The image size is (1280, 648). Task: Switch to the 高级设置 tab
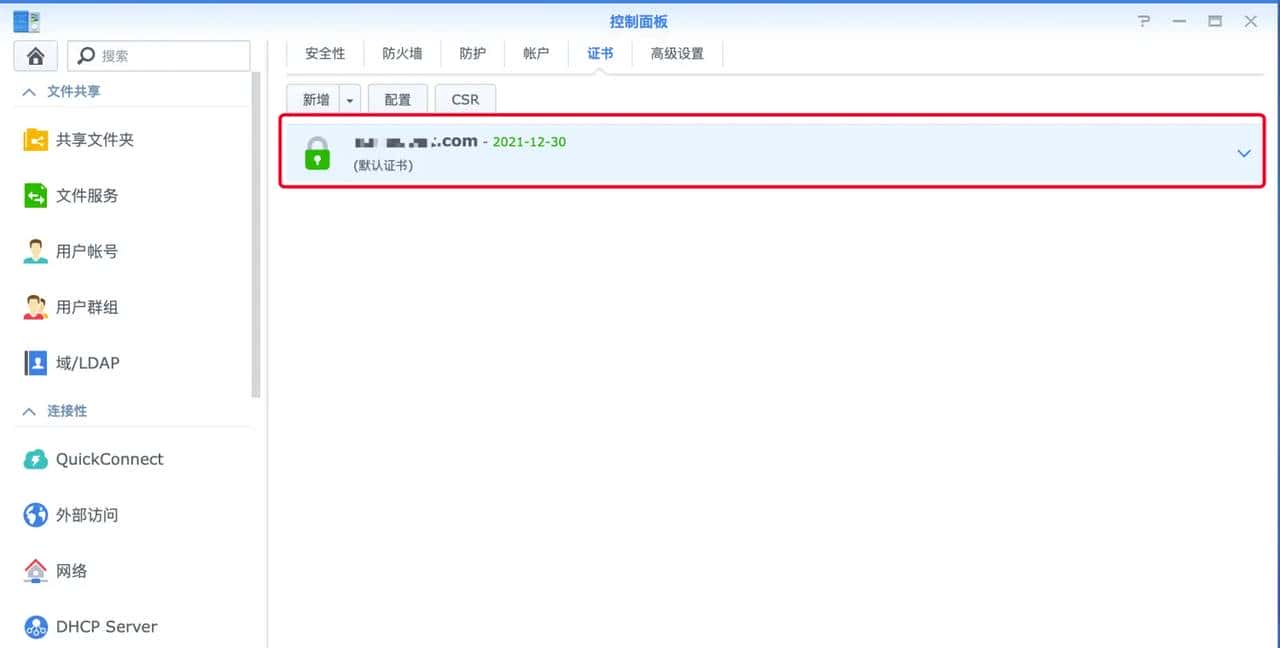(678, 53)
